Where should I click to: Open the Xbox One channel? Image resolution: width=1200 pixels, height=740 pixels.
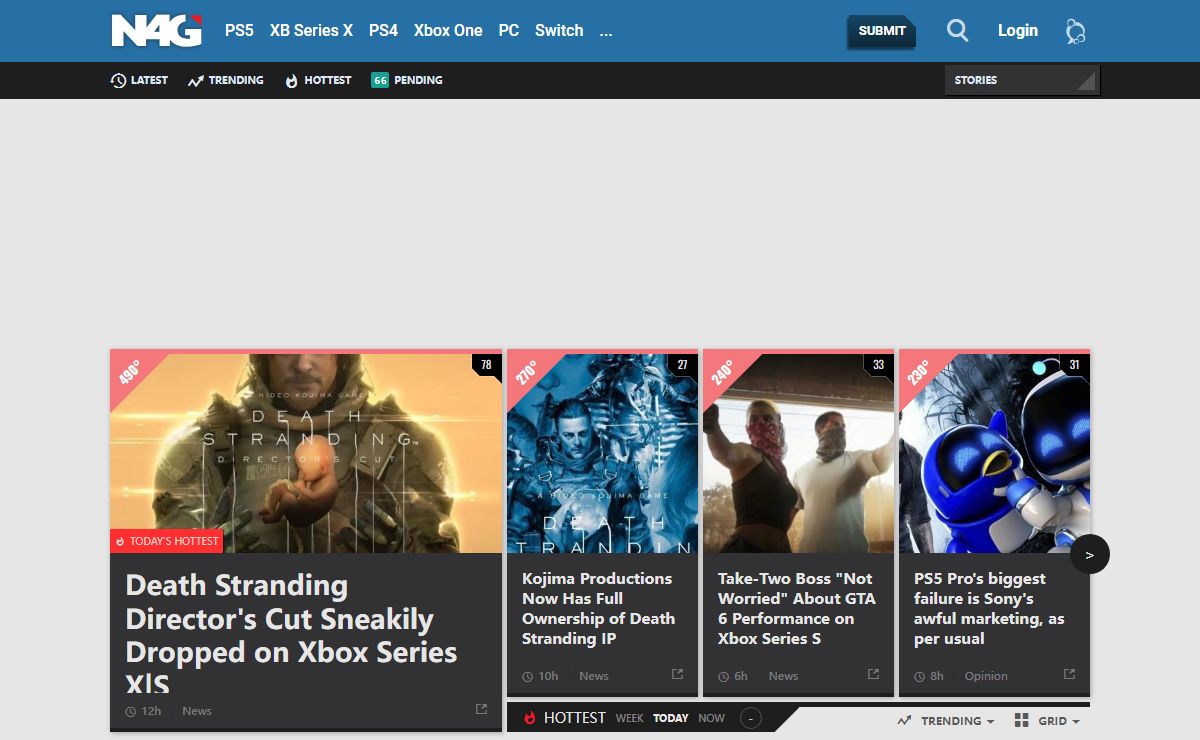coord(448,30)
